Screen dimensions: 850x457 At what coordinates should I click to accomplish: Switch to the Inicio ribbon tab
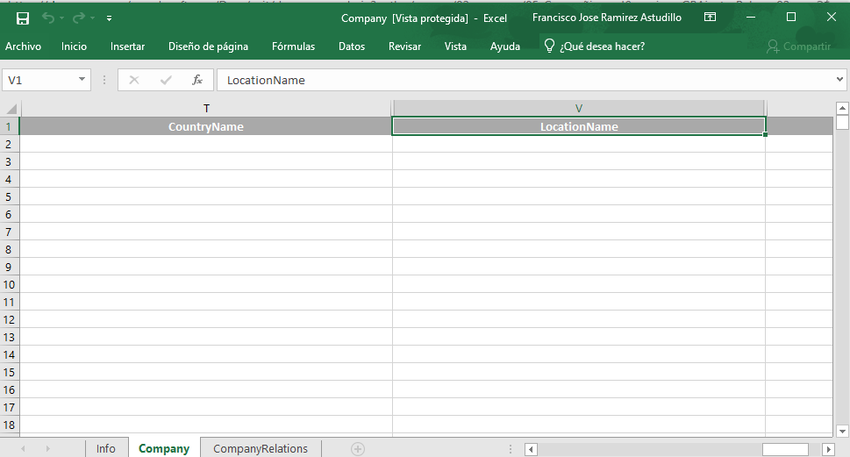[x=74, y=46]
